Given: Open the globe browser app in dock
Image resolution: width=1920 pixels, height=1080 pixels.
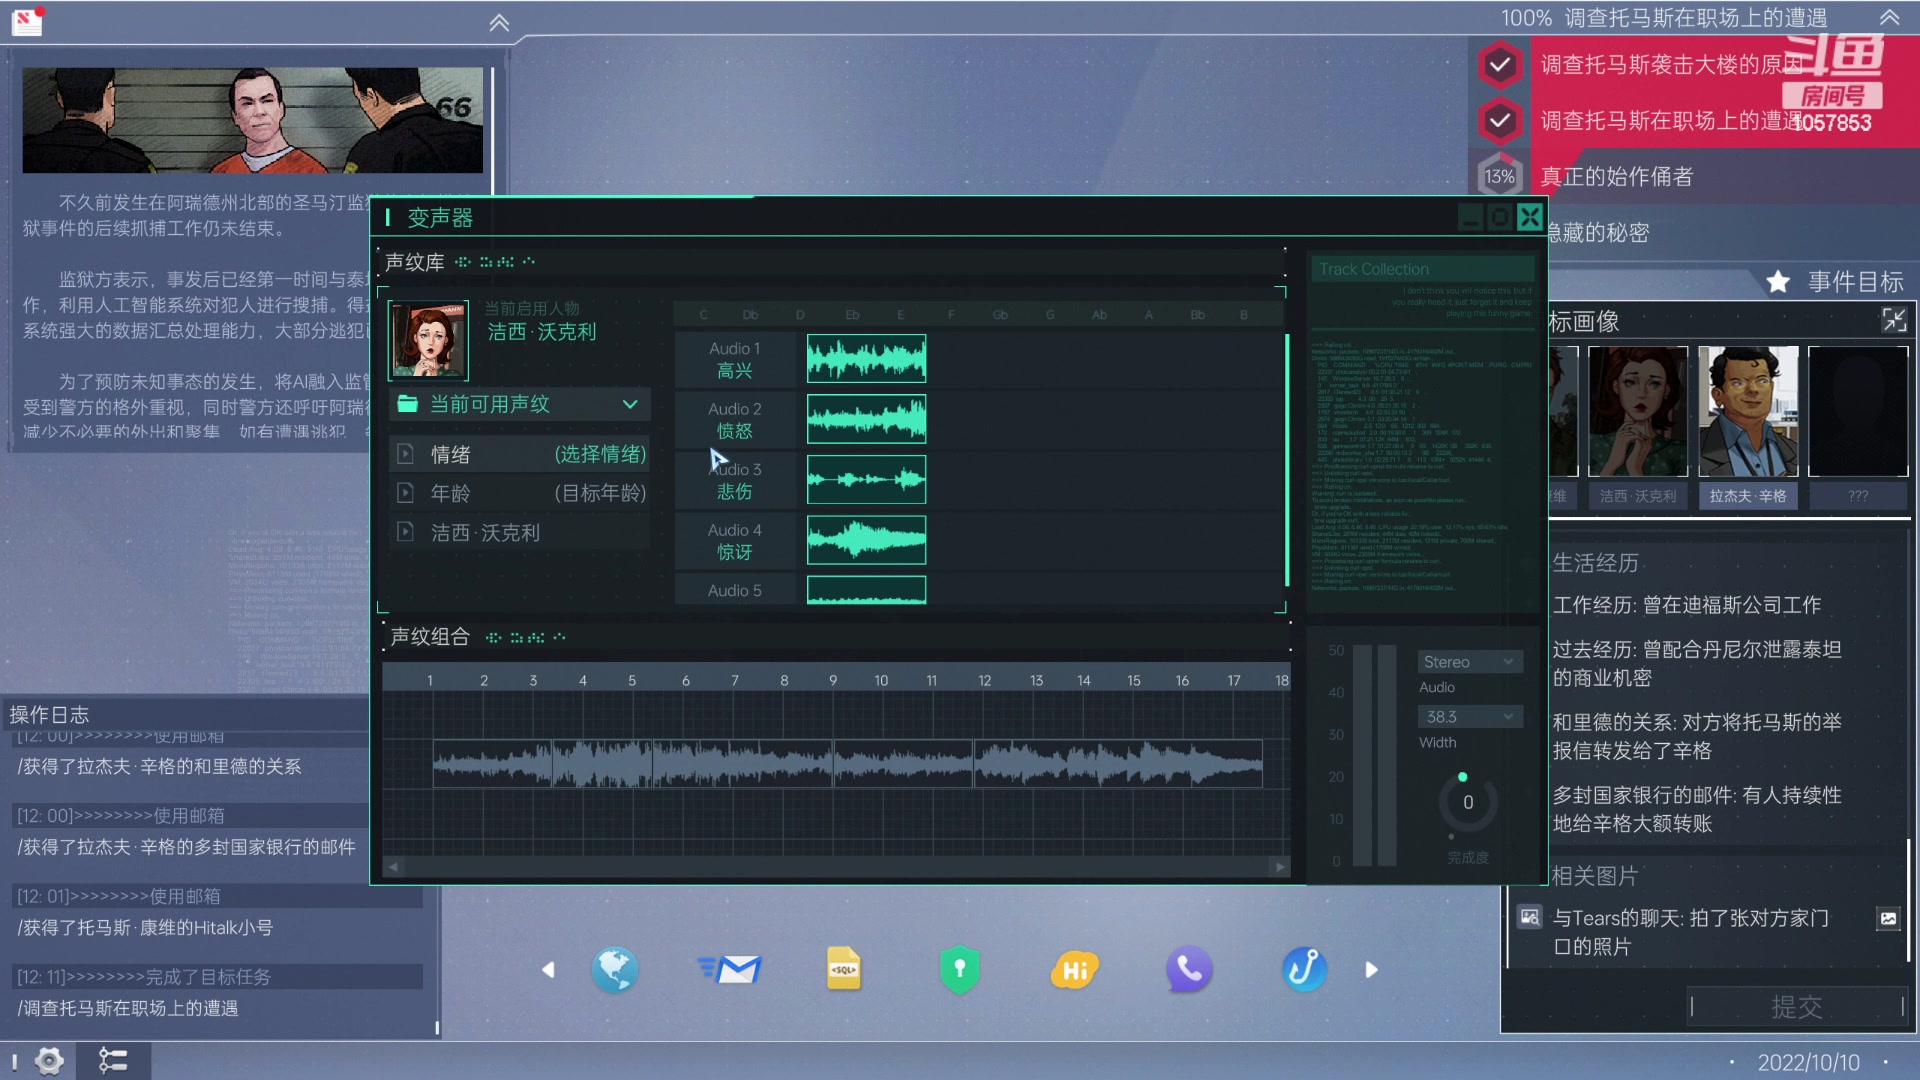Looking at the screenshot, I should pyautogui.click(x=614, y=969).
